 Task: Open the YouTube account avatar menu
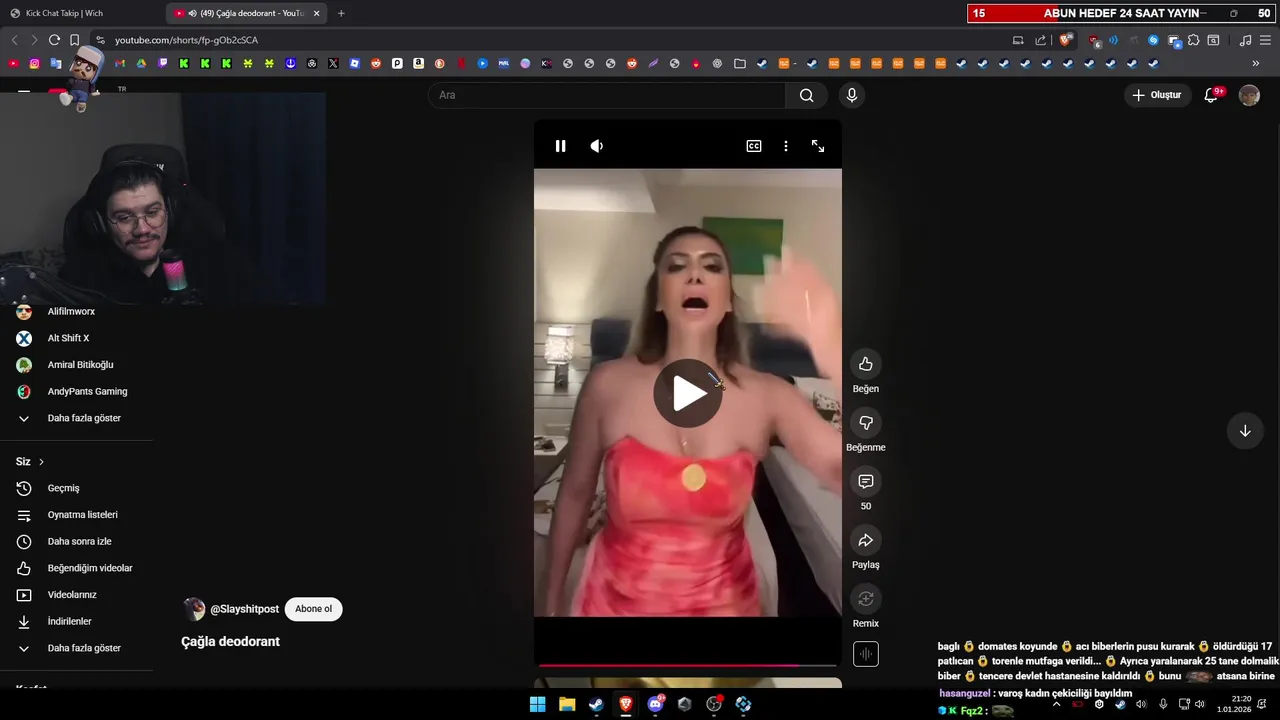pos(1249,95)
